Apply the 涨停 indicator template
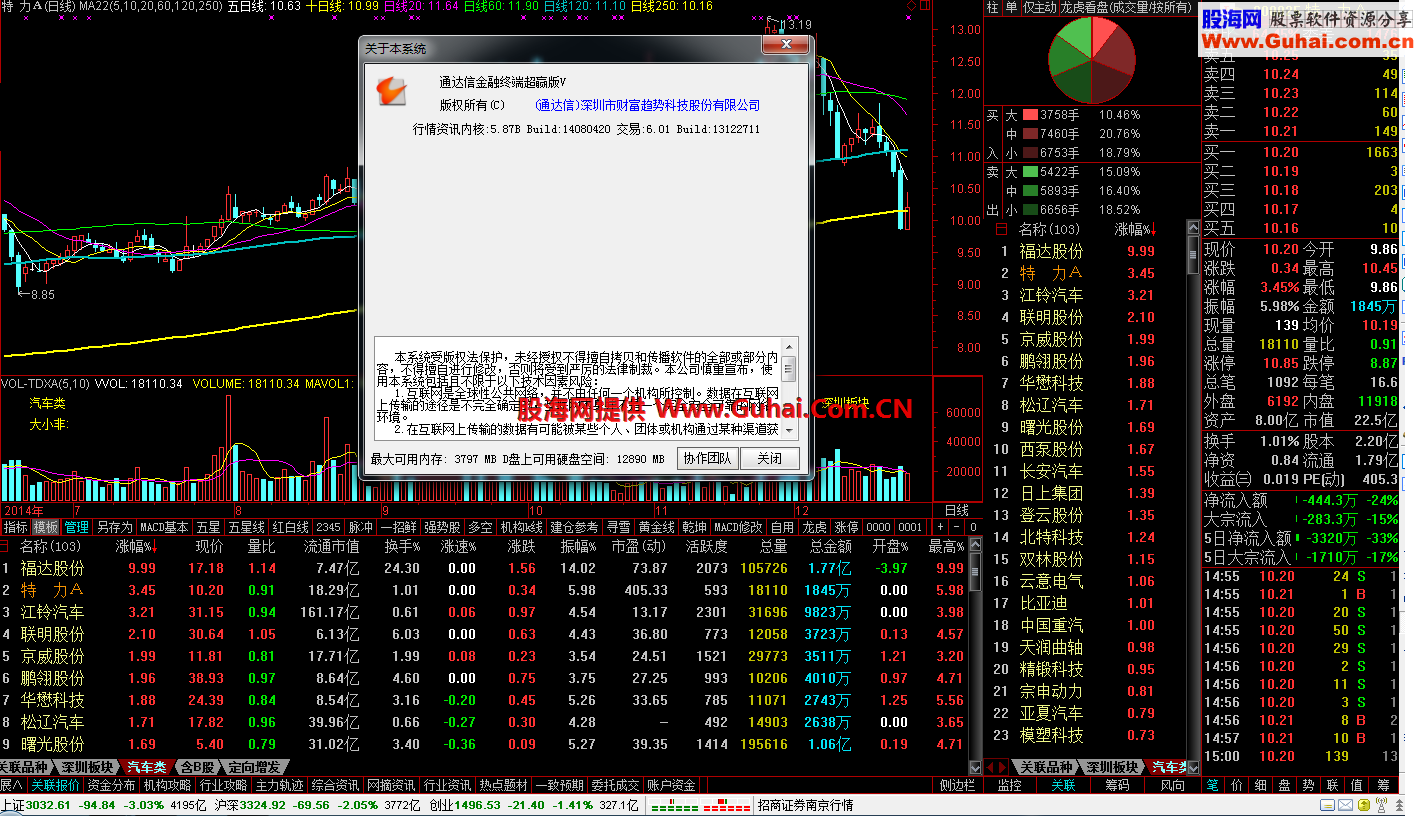This screenshot has width=1420, height=816. (x=847, y=527)
